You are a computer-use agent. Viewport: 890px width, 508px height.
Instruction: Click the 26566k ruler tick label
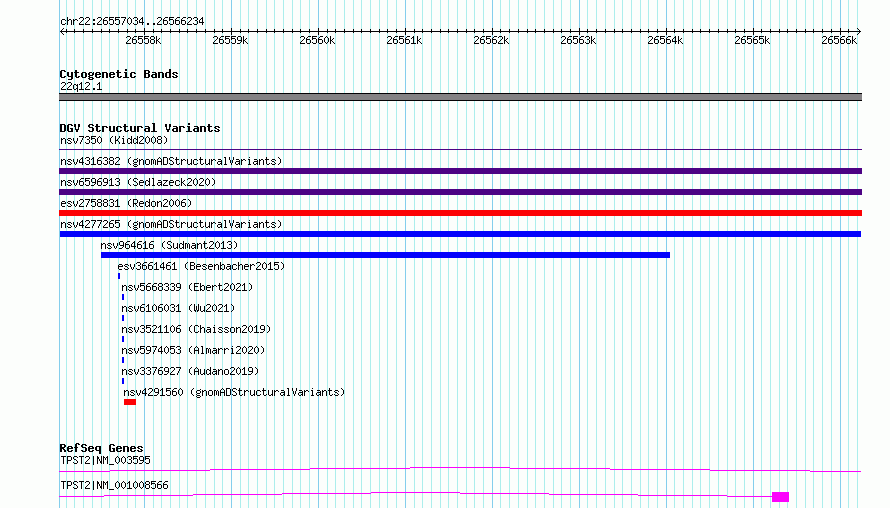(839, 40)
